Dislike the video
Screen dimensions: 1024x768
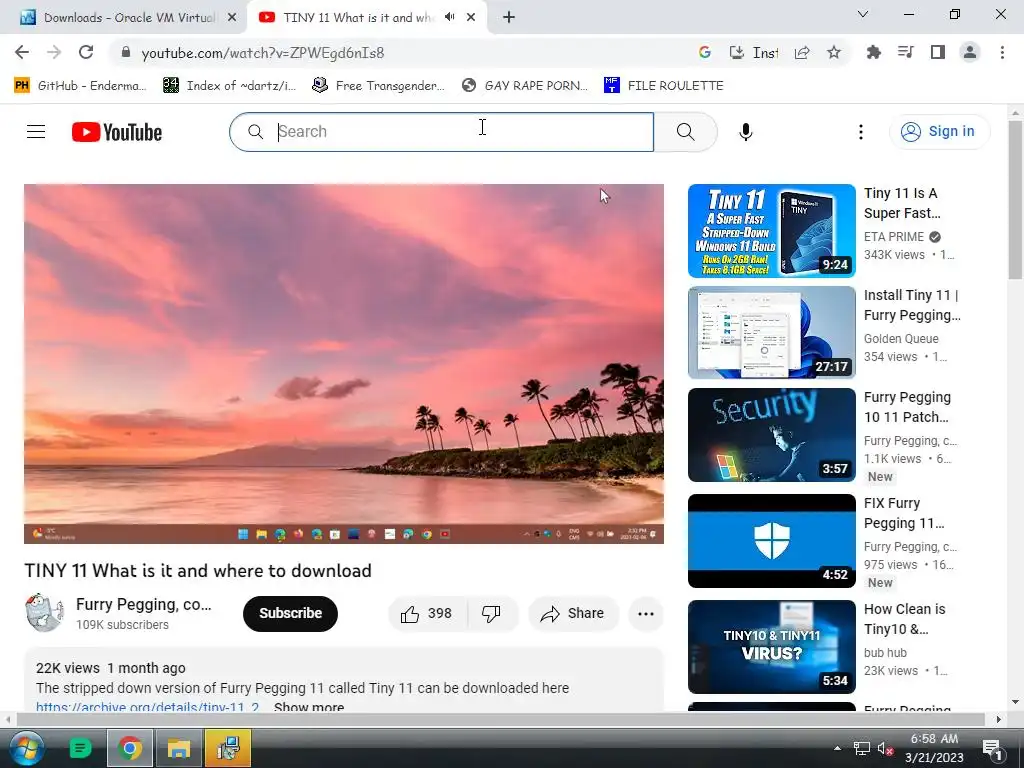pyautogui.click(x=492, y=613)
